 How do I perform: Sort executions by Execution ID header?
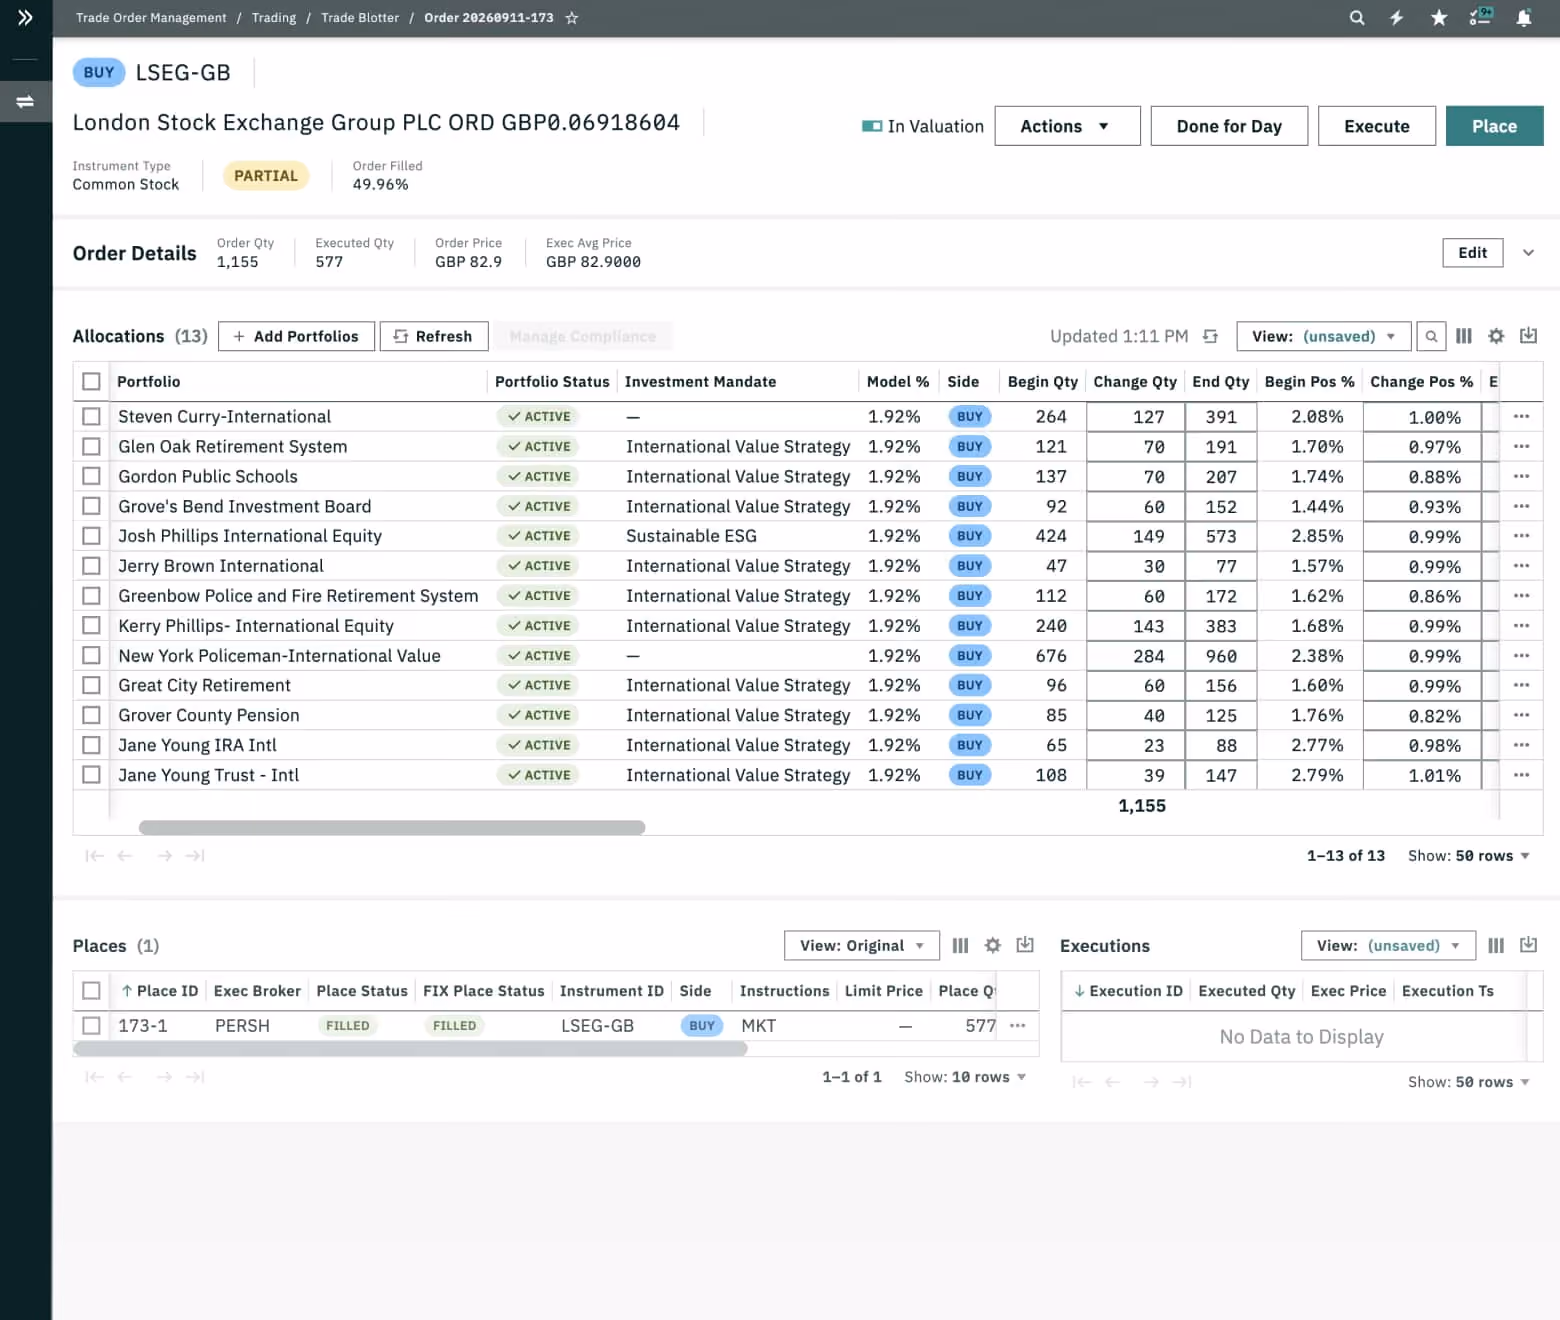pos(1128,990)
